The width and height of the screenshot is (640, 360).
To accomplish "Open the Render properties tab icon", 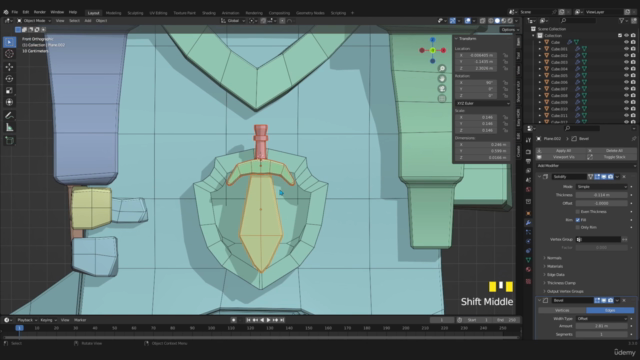I will pos(528,151).
